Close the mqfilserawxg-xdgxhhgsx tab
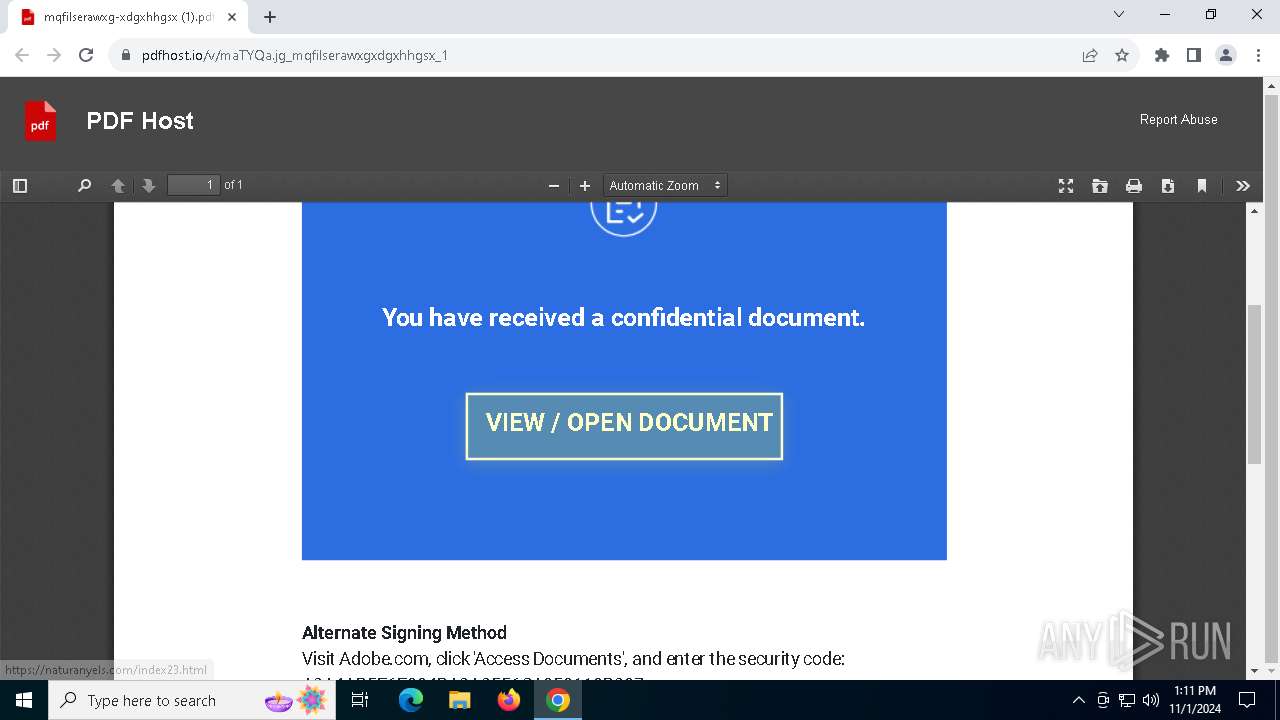 pos(232,17)
